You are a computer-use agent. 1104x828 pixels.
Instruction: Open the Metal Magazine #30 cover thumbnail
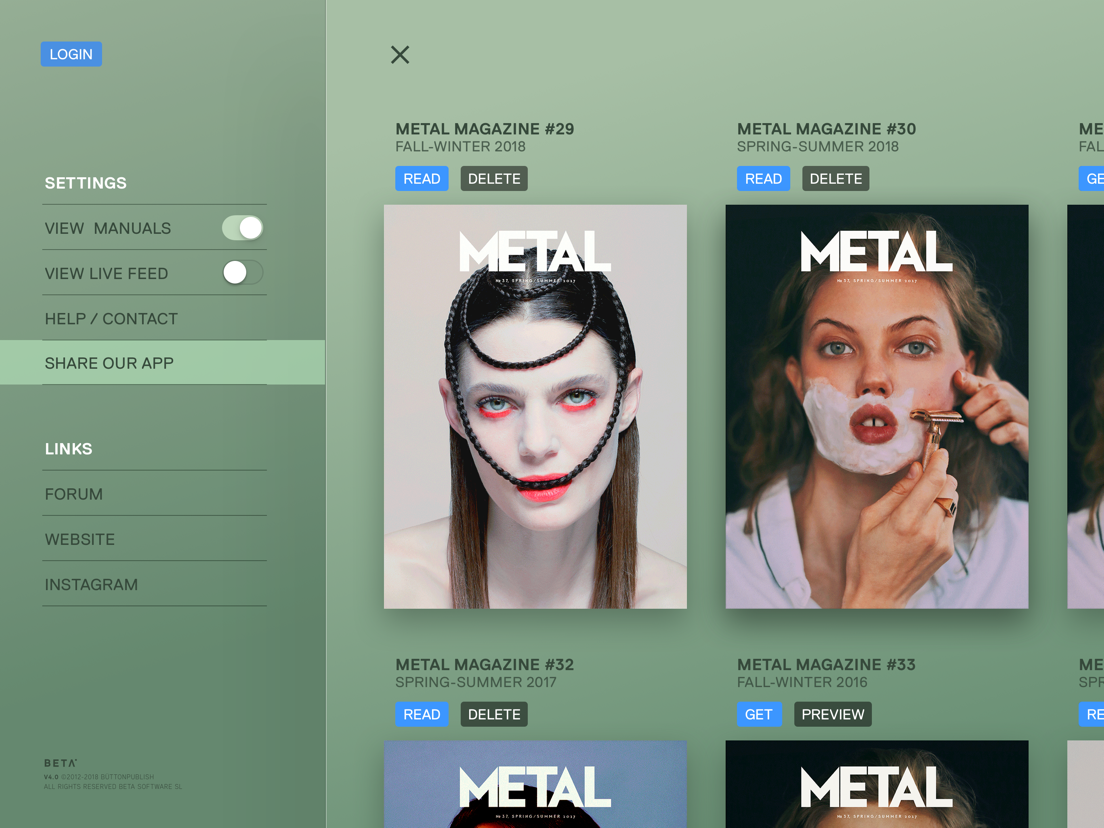877,406
